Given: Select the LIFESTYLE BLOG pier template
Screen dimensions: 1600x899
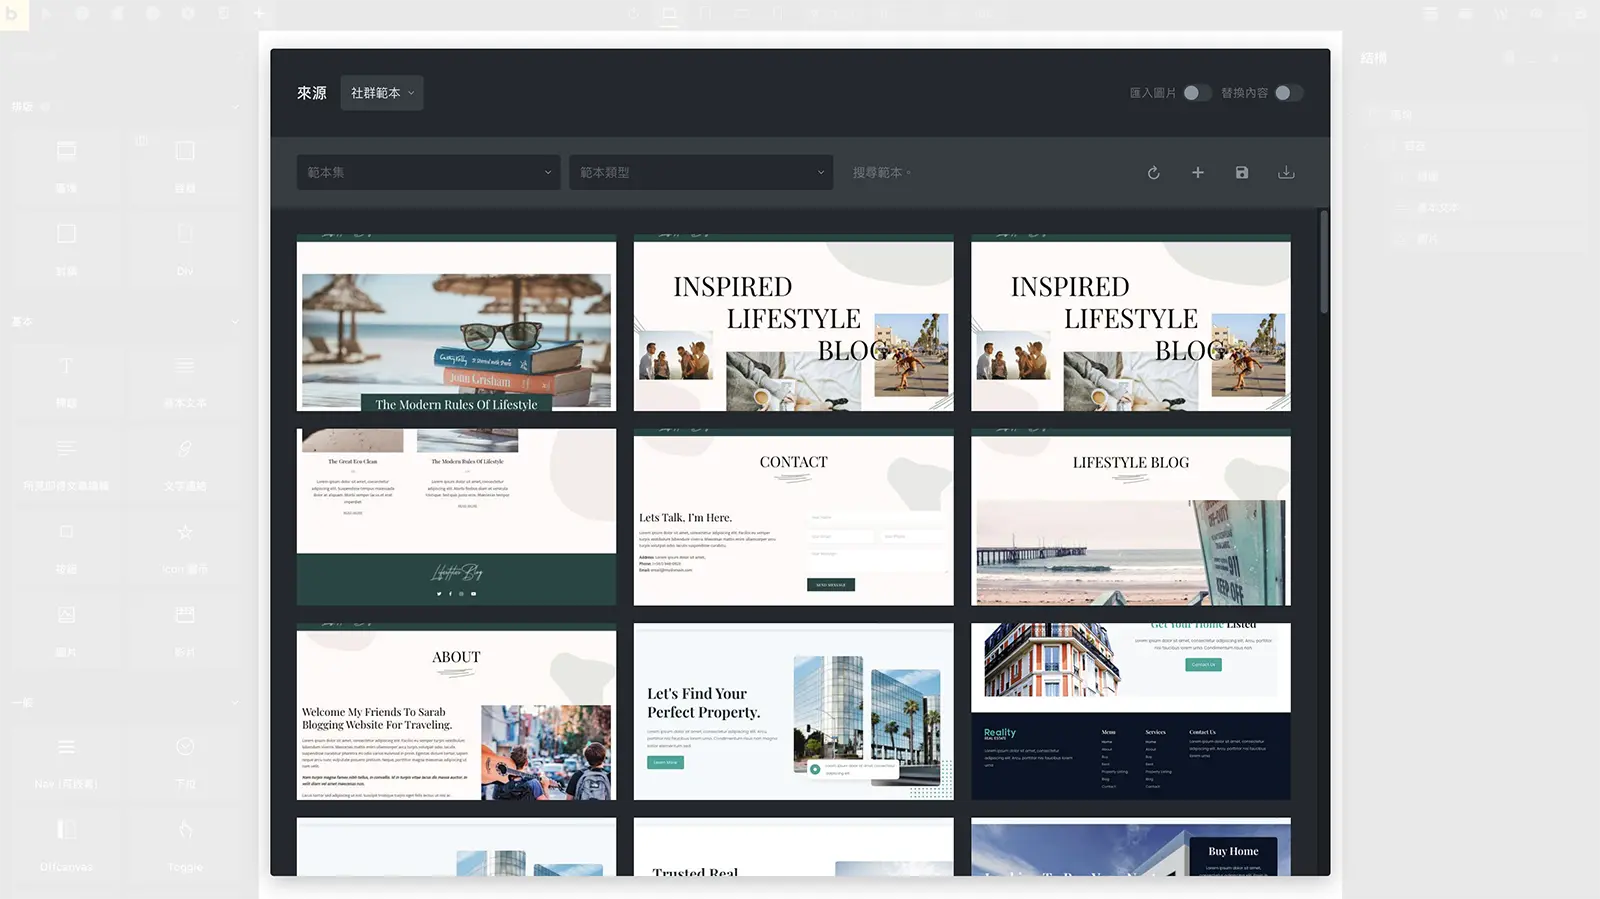Looking at the screenshot, I should tap(1130, 517).
